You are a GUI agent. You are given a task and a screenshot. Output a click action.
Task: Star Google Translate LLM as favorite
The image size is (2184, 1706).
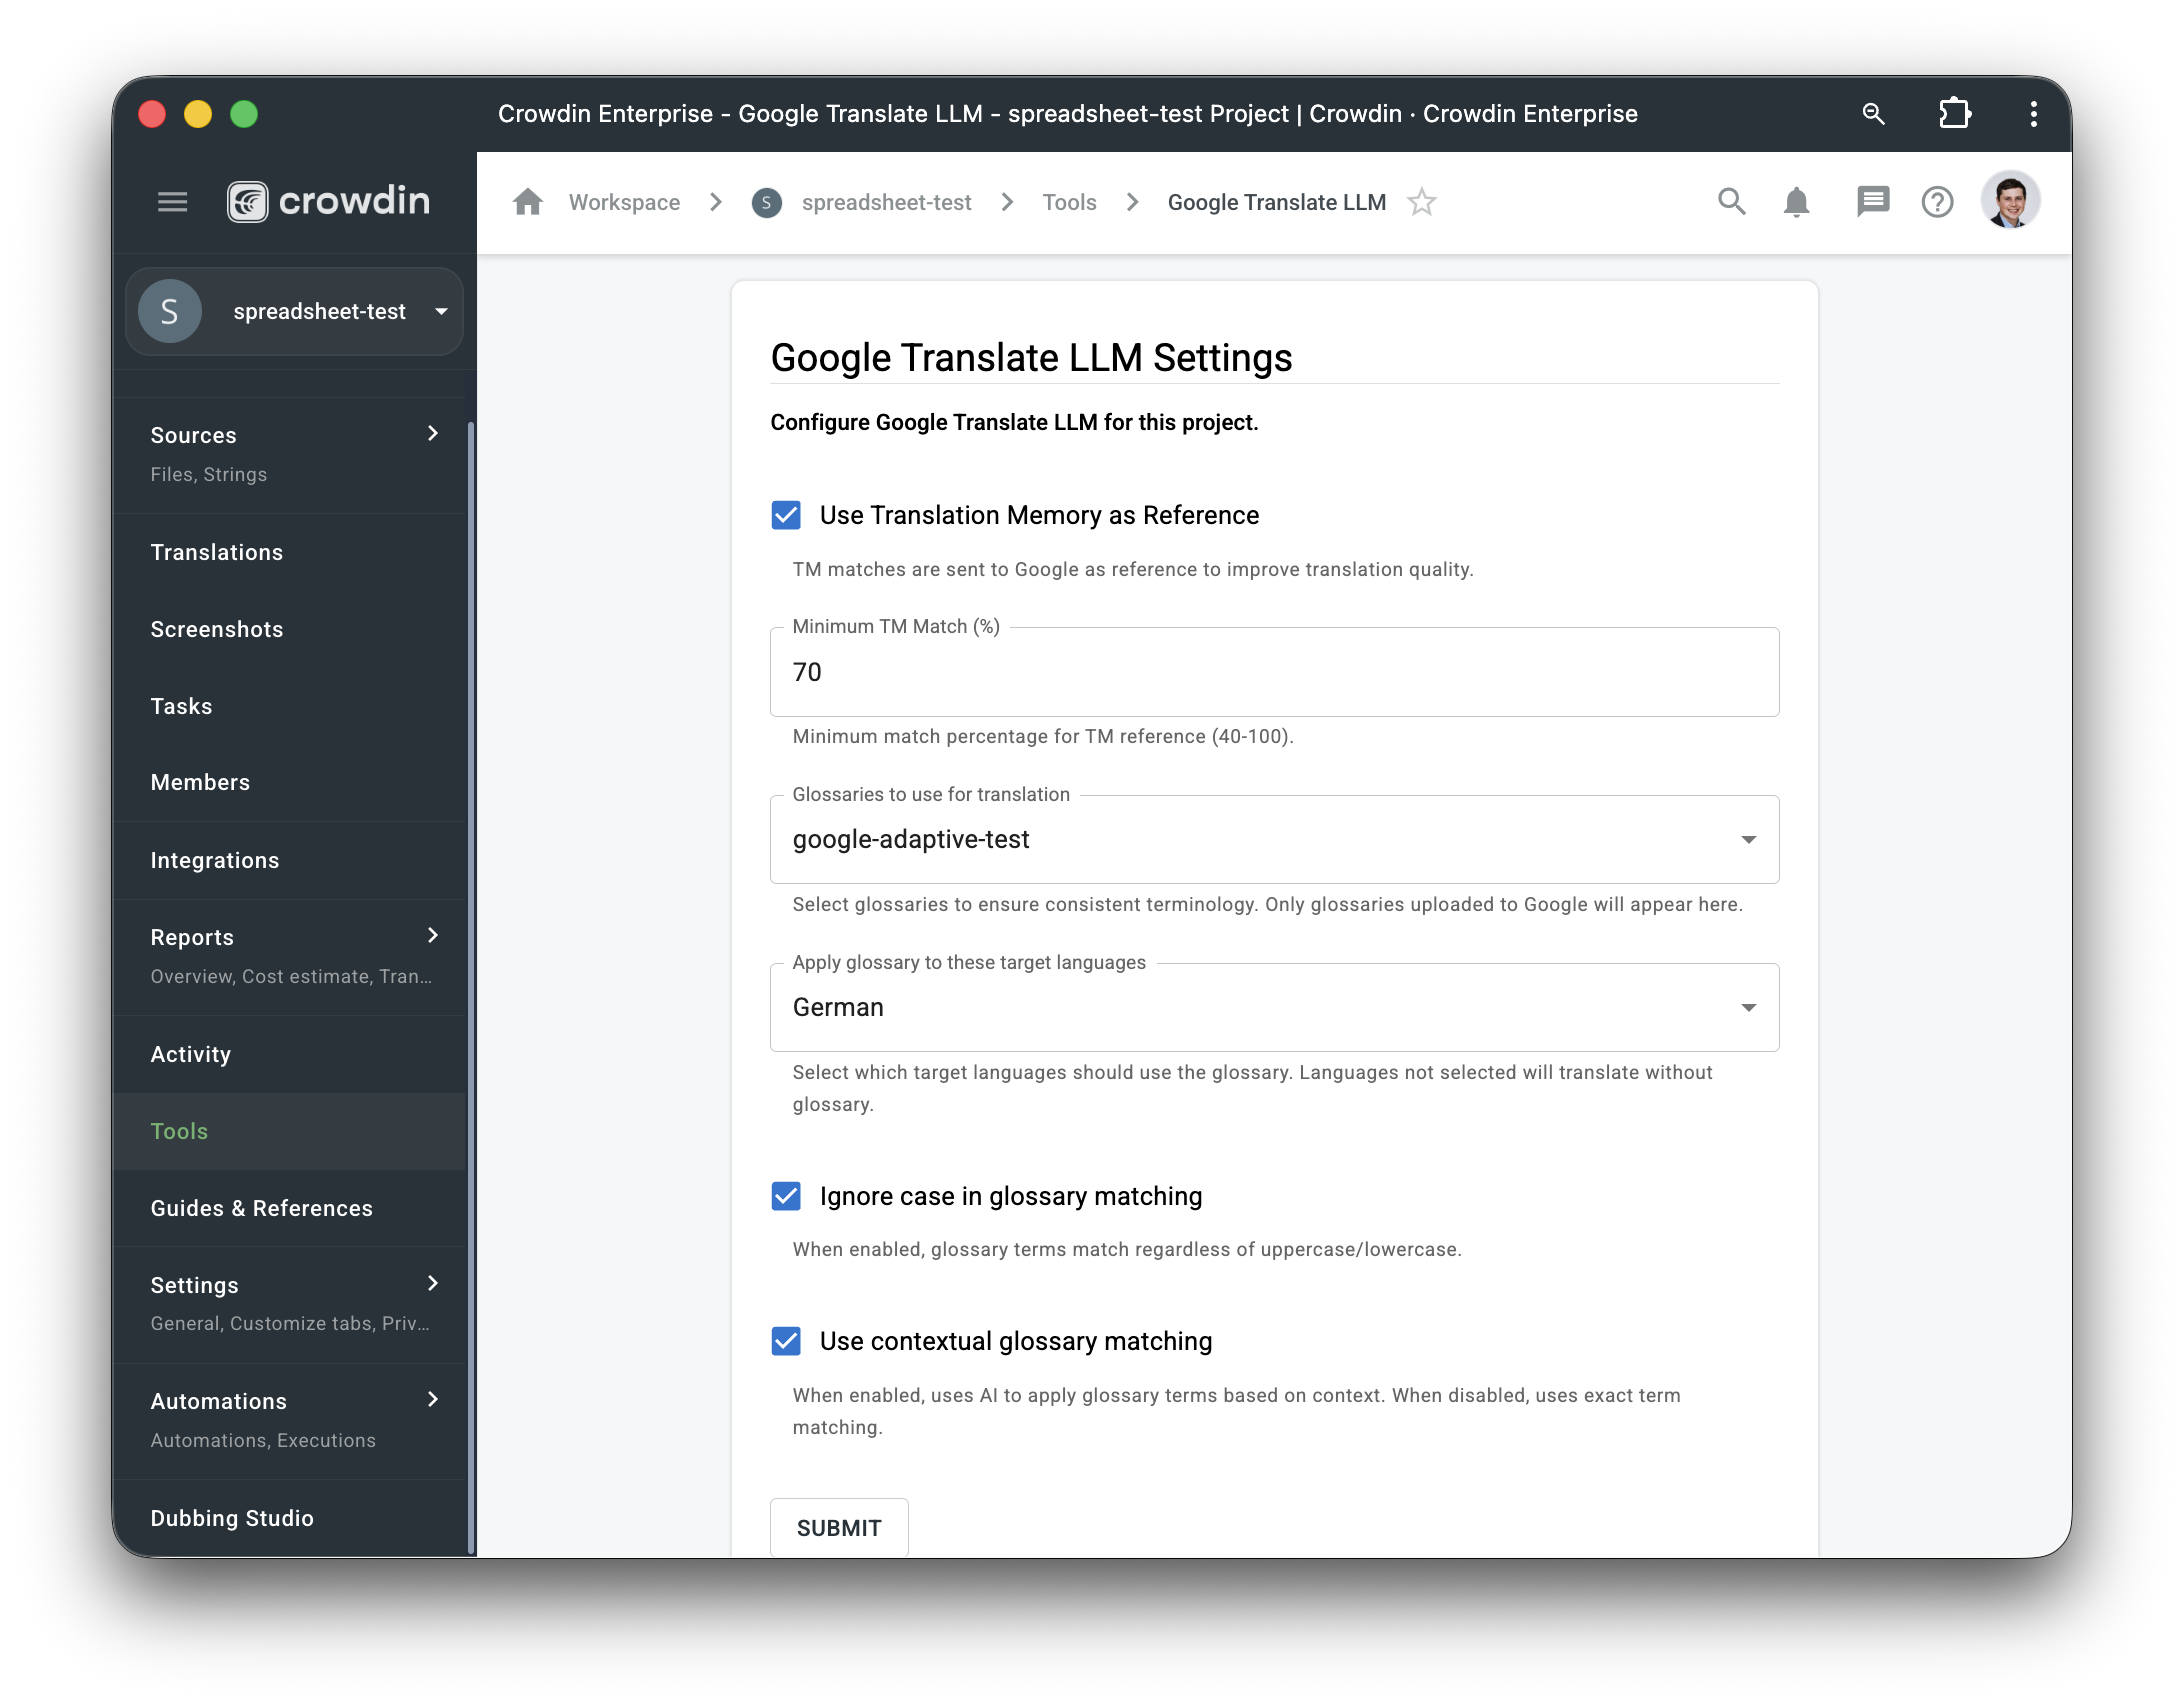(1421, 202)
